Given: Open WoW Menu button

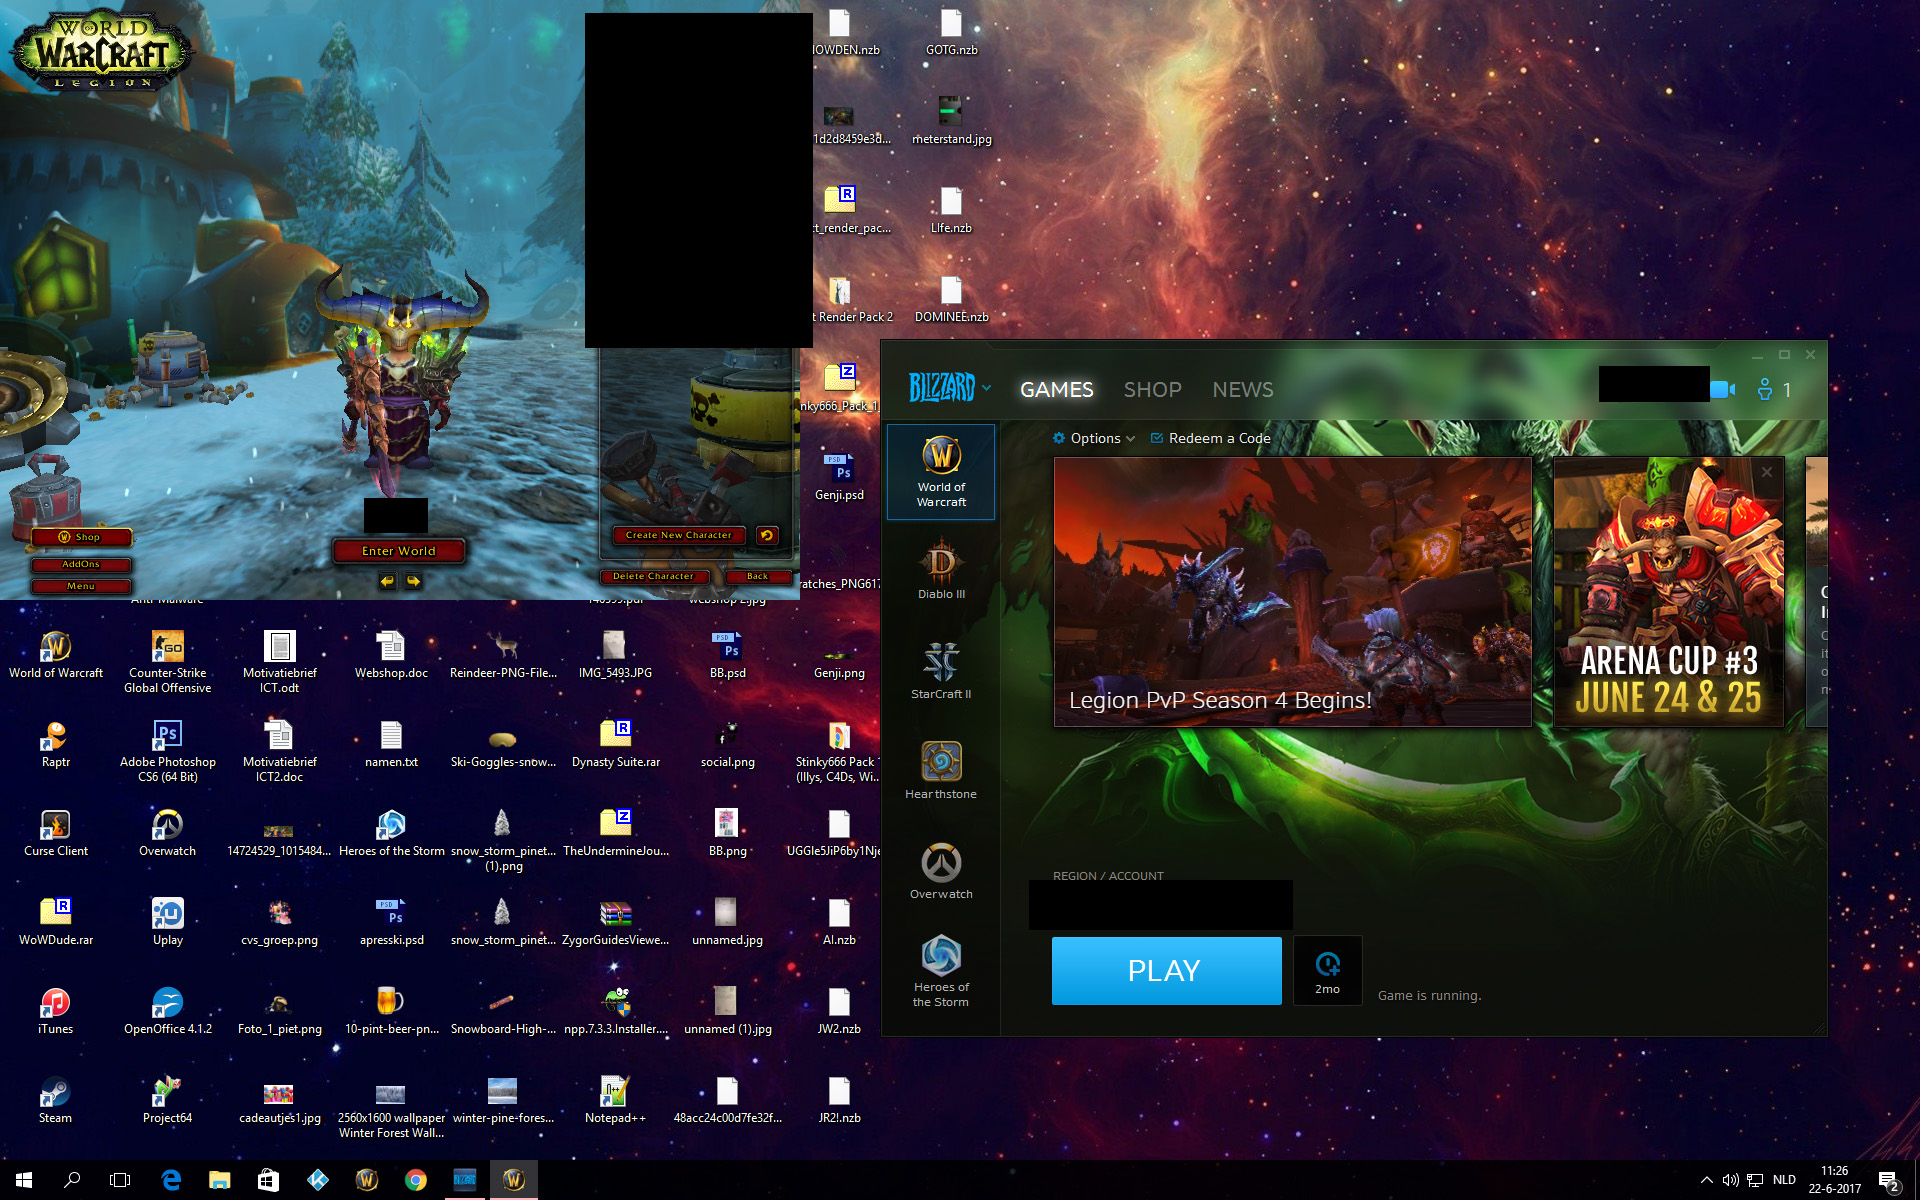Looking at the screenshot, I should pyautogui.click(x=80, y=586).
